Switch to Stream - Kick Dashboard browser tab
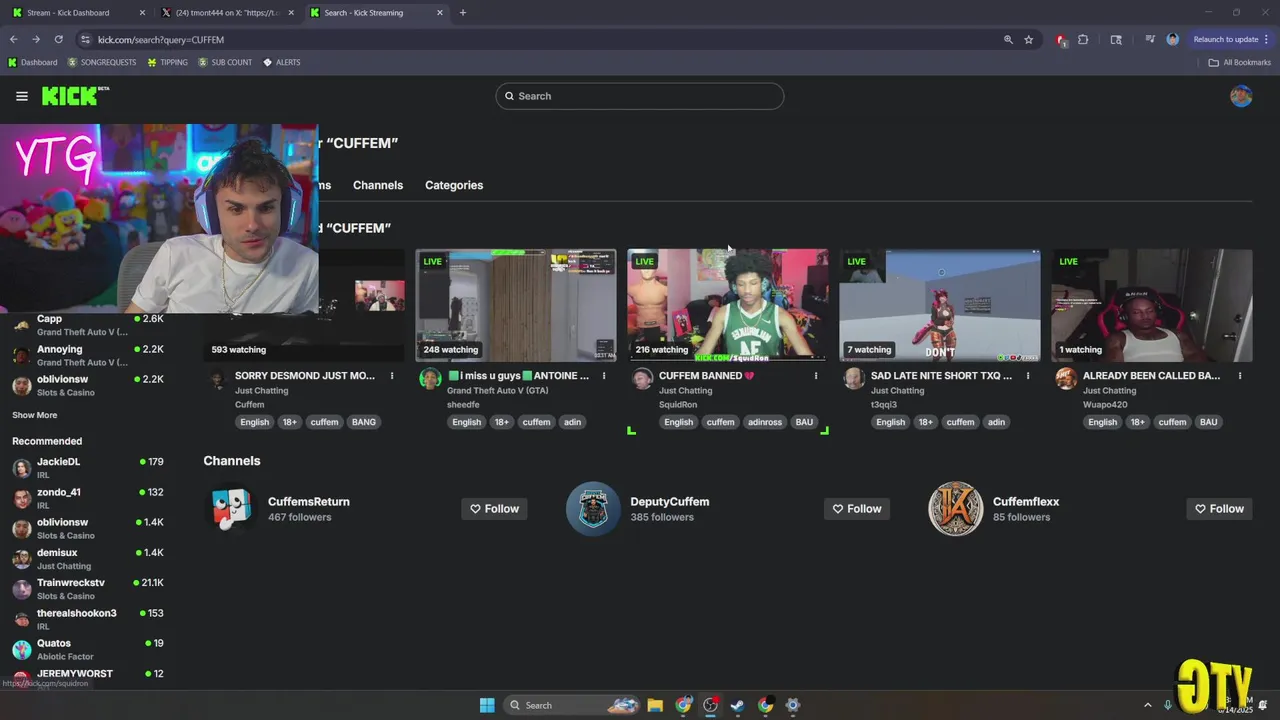Screen dimensions: 1280x720 pyautogui.click(x=77, y=13)
